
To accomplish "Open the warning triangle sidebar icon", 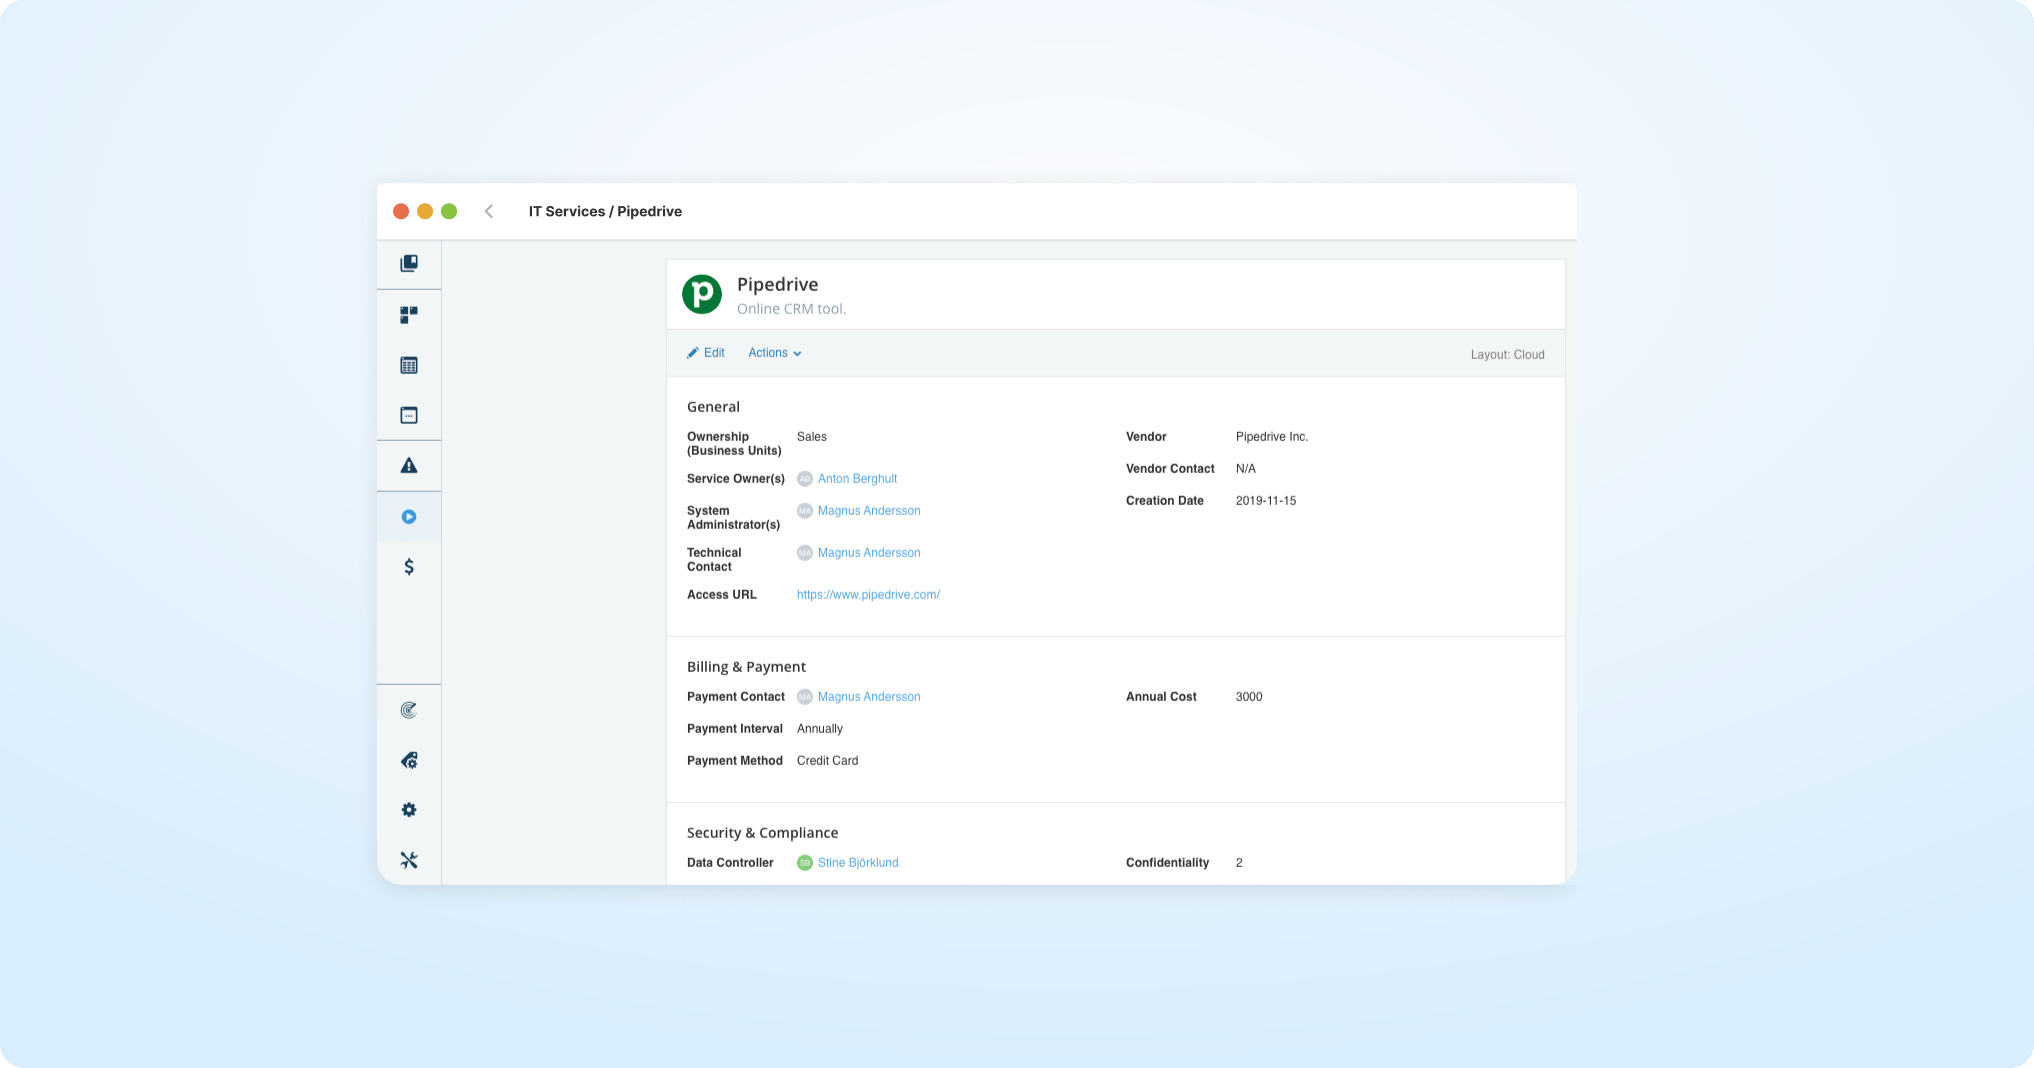I will [409, 466].
